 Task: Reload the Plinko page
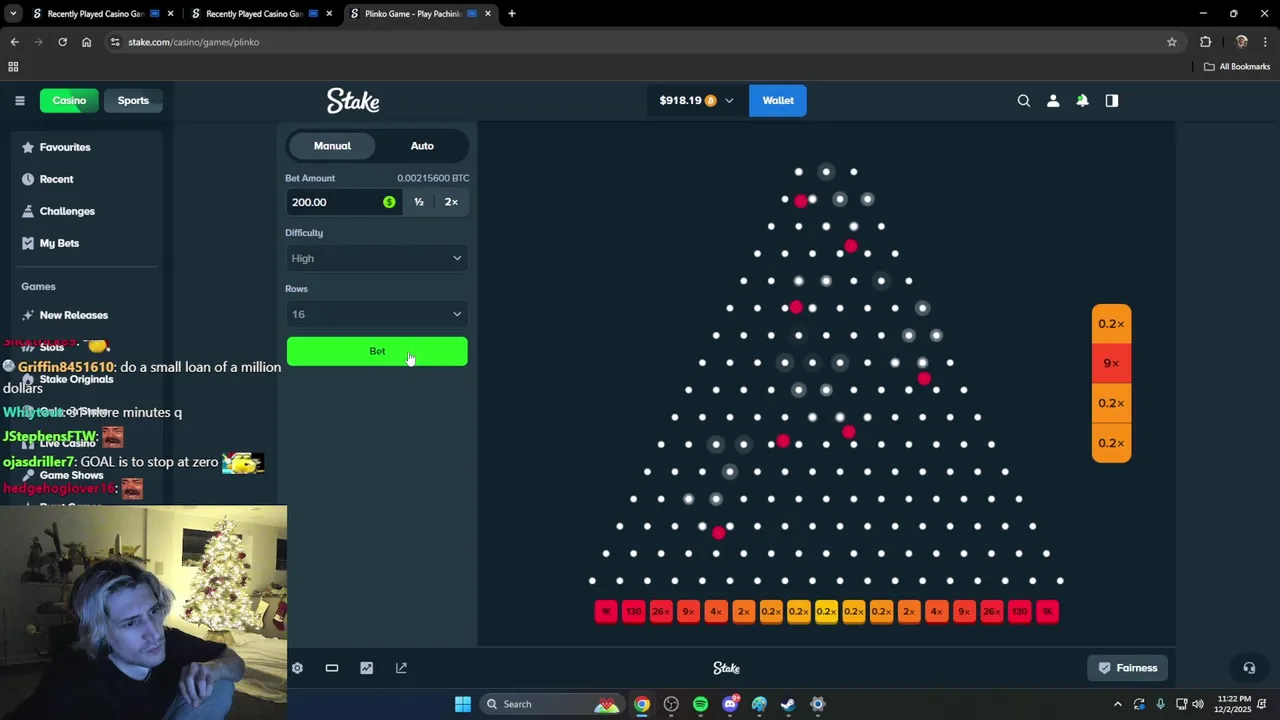pyautogui.click(x=62, y=42)
